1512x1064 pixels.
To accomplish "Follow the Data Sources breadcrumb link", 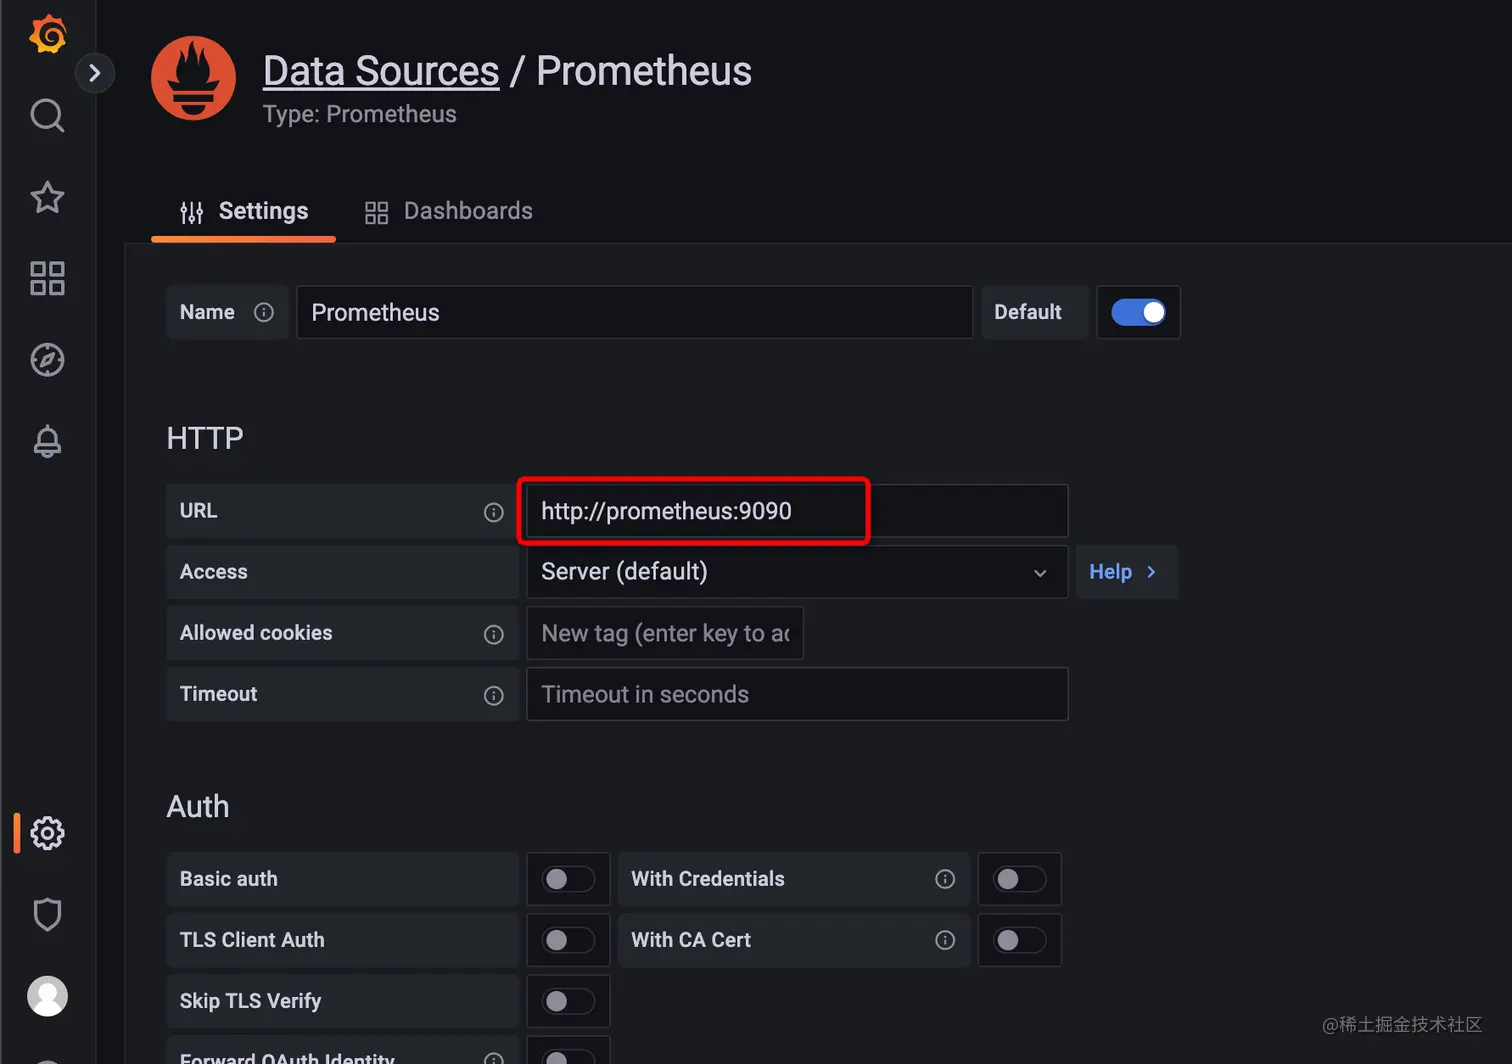I will [x=381, y=71].
